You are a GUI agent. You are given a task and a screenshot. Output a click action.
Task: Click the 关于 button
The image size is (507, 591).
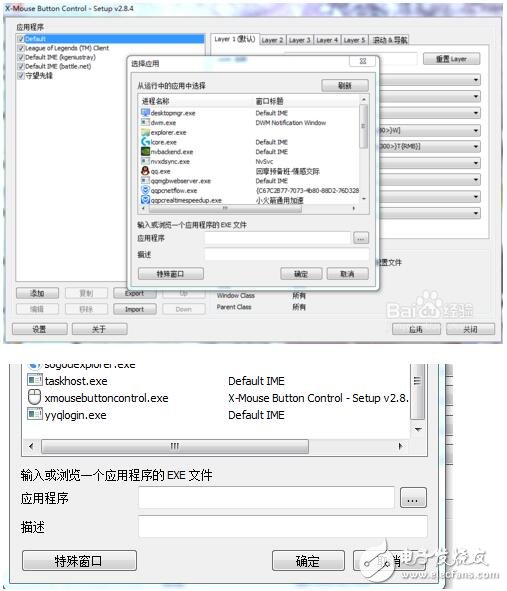coord(99,329)
